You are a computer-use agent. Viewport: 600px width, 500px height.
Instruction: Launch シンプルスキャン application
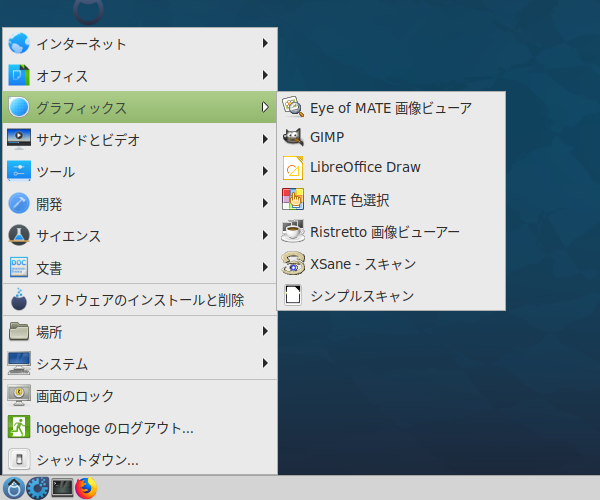391,295
